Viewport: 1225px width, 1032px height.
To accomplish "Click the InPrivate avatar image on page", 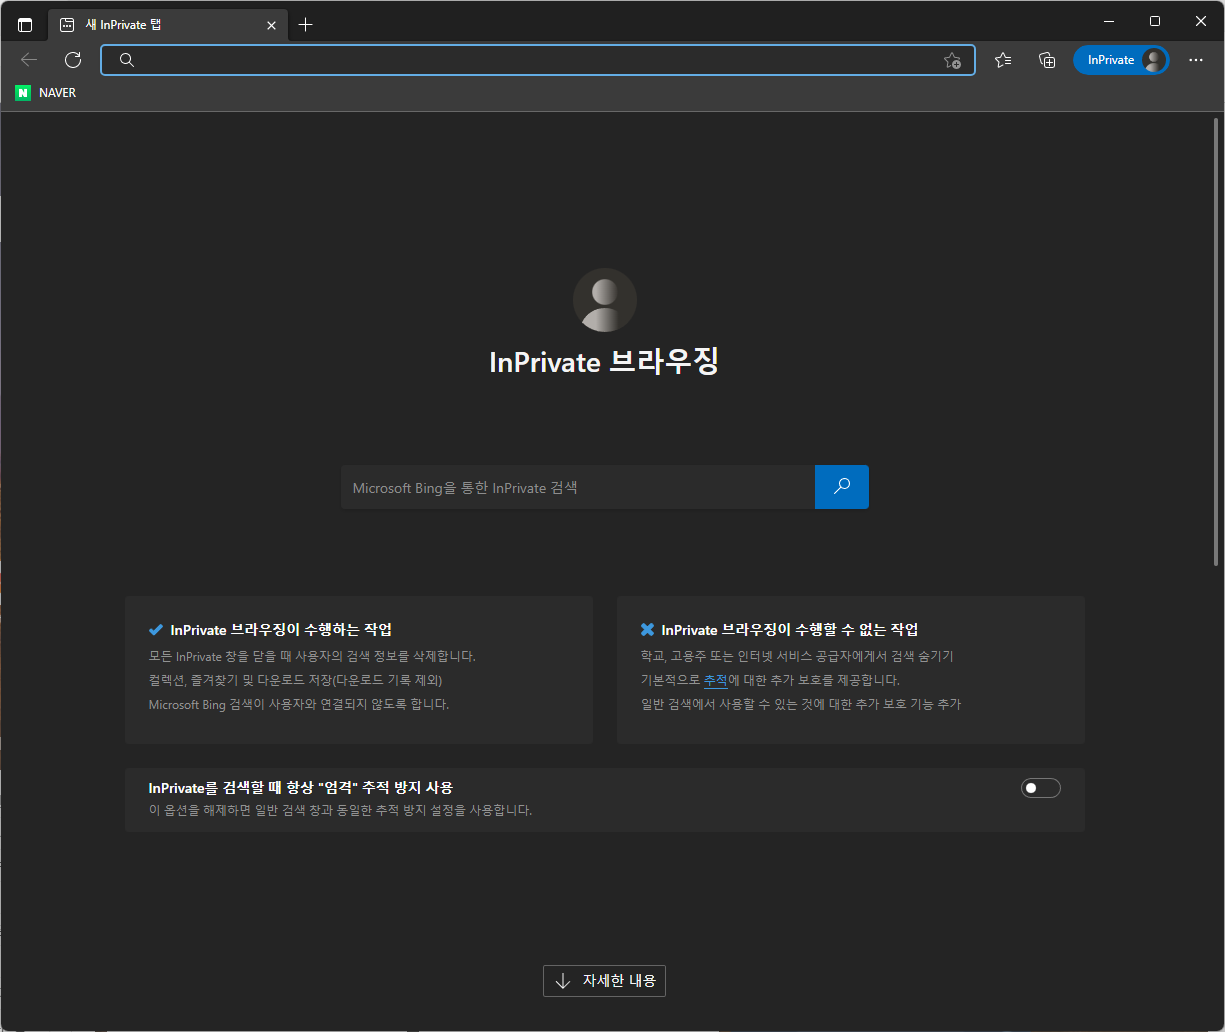I will click(605, 300).
